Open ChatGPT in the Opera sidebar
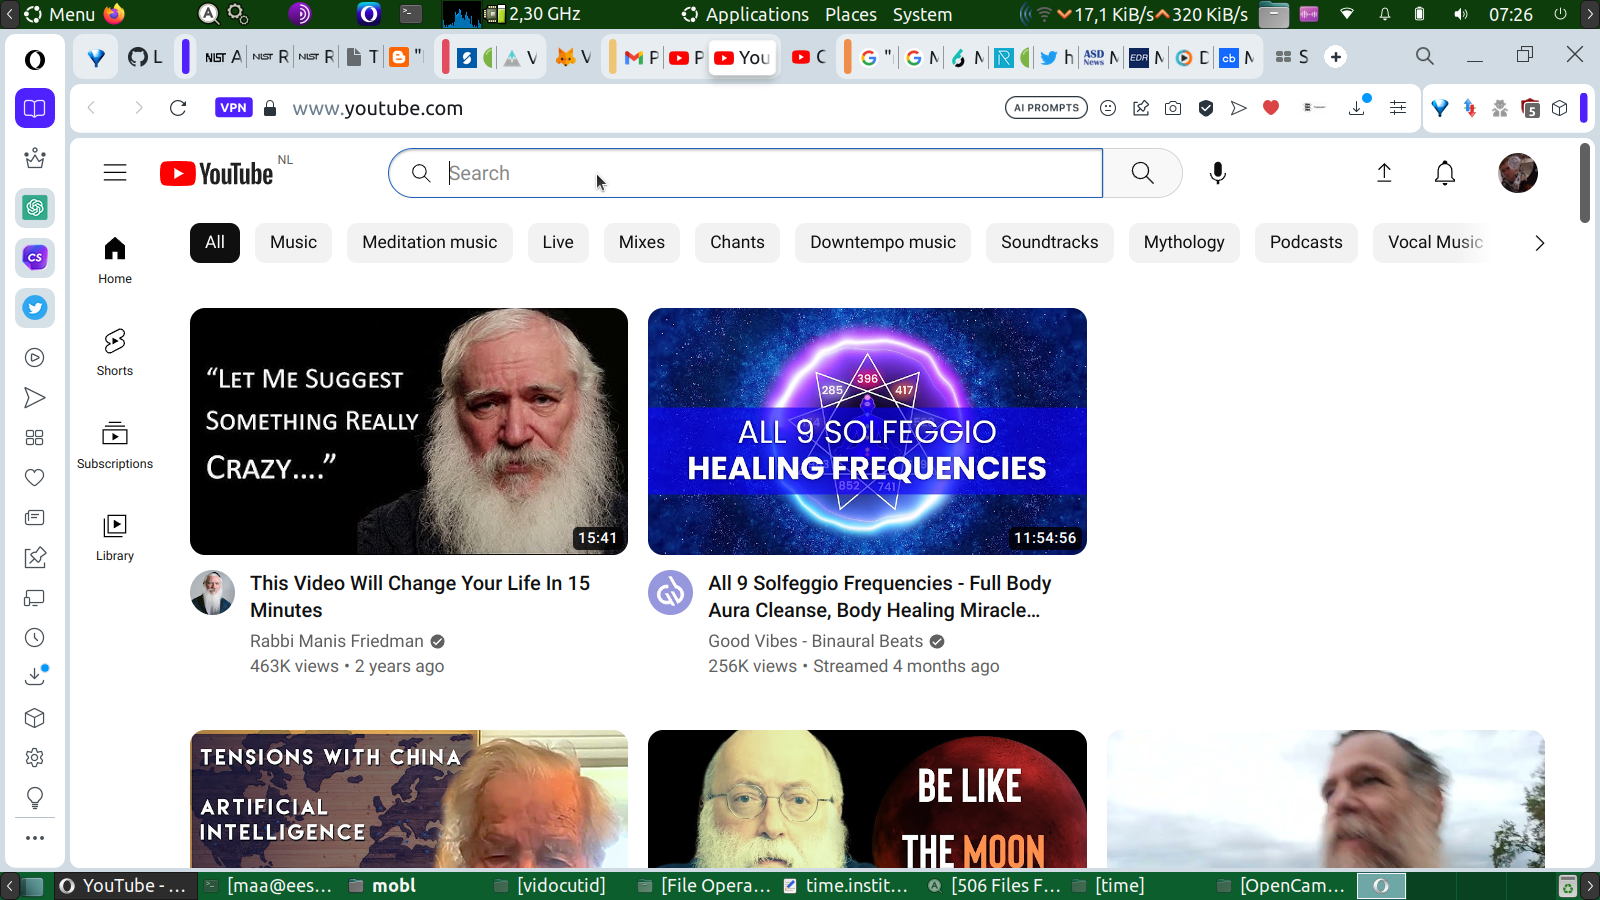Screen dimensions: 1600x900 pos(35,207)
